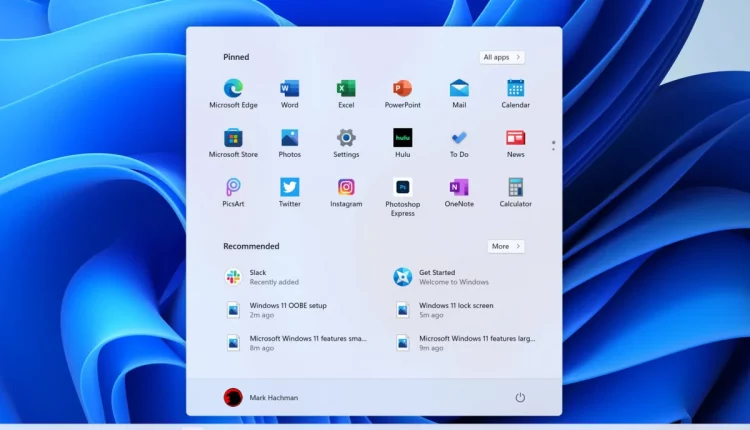Open Microsoft Edge from pinned apps
The image size is (750, 430).
(233, 88)
